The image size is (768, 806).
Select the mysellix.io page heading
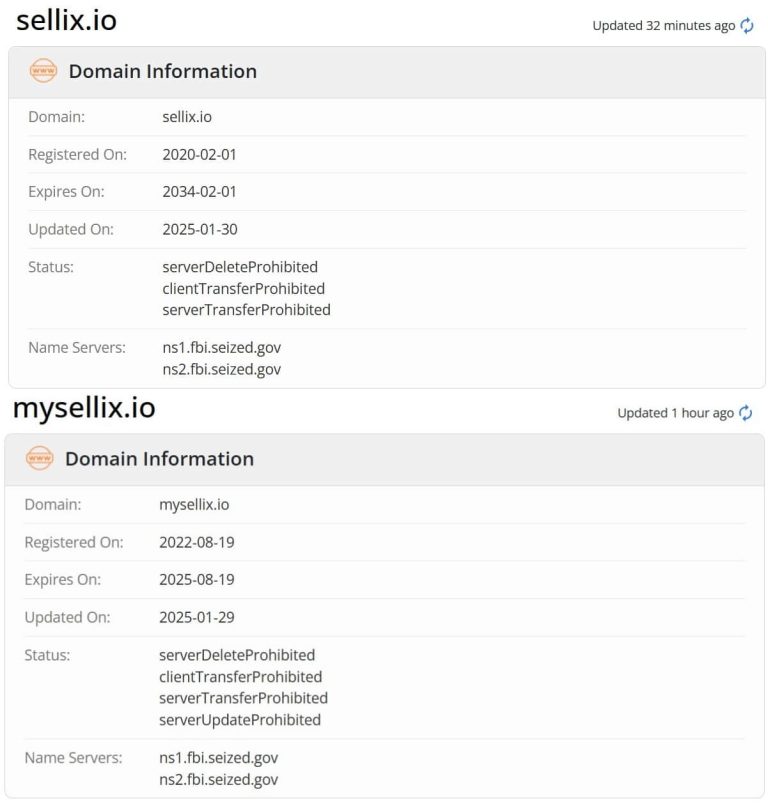(83, 408)
